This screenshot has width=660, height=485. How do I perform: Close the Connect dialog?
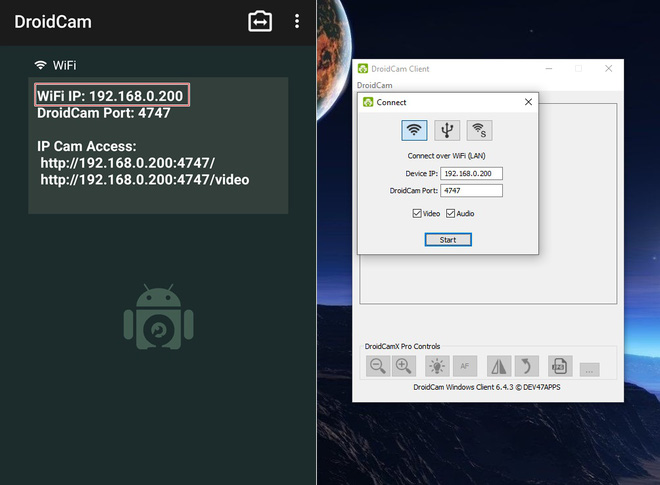528,102
